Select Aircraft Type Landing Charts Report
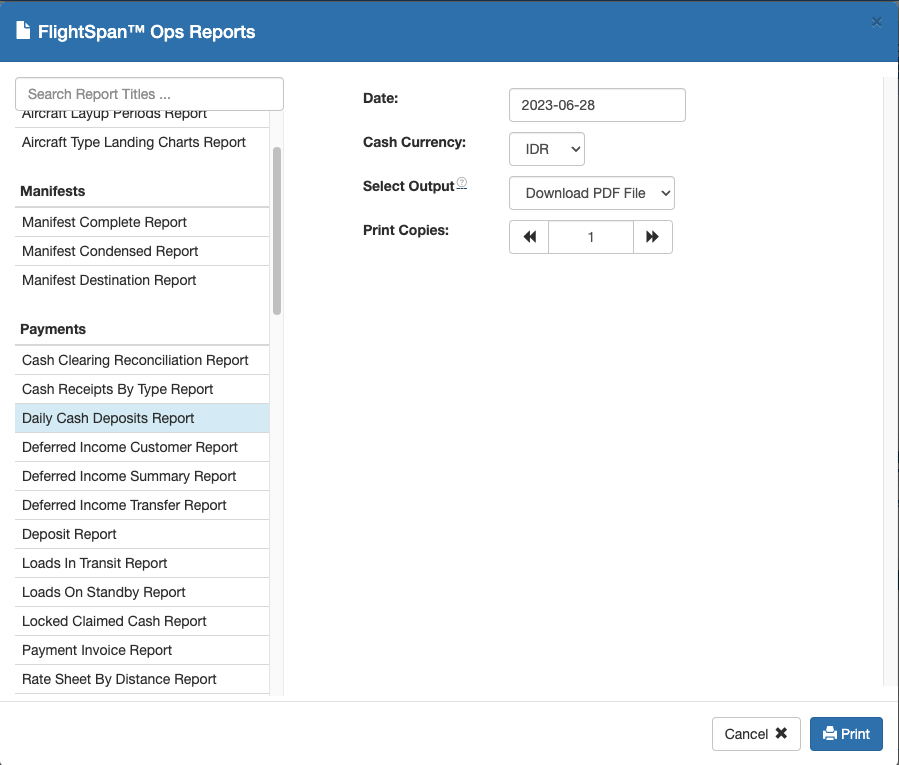This screenshot has width=899, height=765. (142, 142)
